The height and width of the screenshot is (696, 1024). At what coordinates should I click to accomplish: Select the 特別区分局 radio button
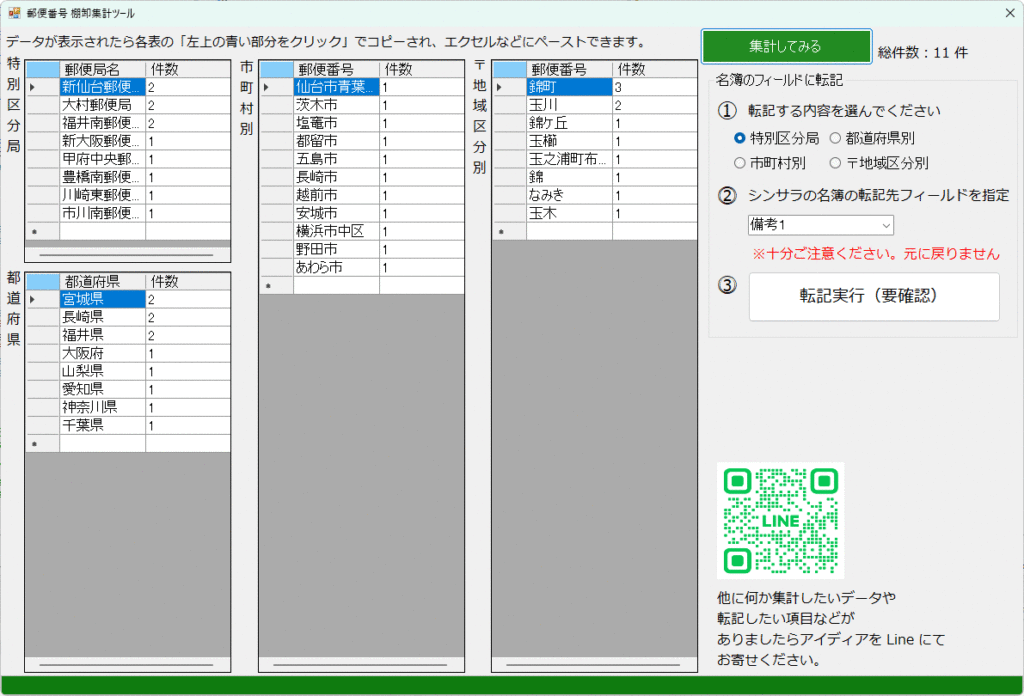(x=740, y=138)
